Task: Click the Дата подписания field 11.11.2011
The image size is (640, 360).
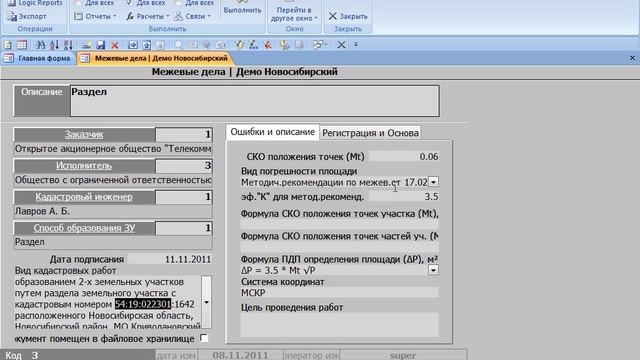Action: (x=169, y=259)
